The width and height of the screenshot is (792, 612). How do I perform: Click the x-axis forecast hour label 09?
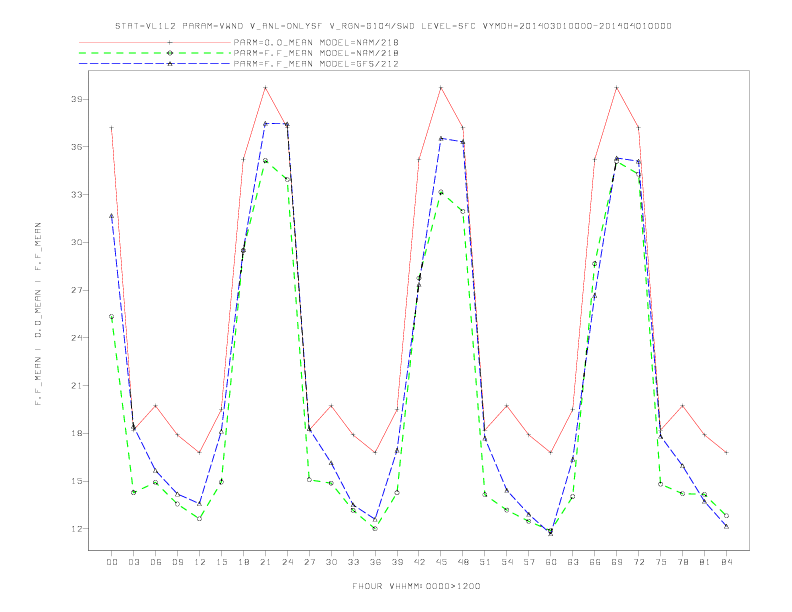click(177, 562)
